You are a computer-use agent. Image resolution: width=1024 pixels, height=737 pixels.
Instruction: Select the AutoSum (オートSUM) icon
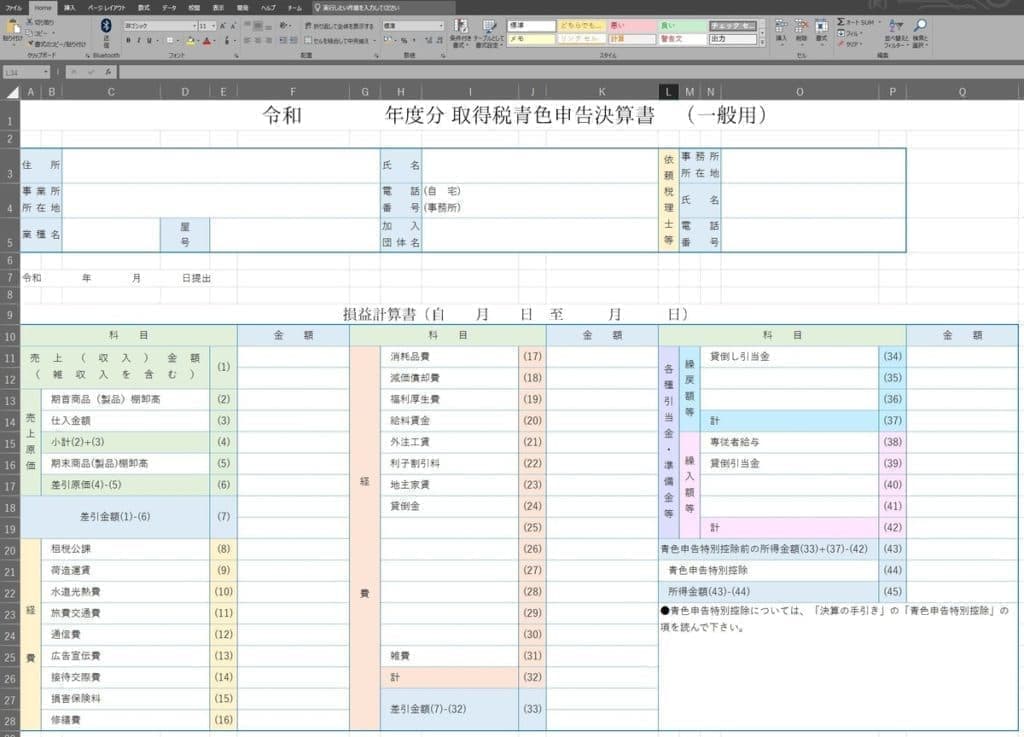840,21
